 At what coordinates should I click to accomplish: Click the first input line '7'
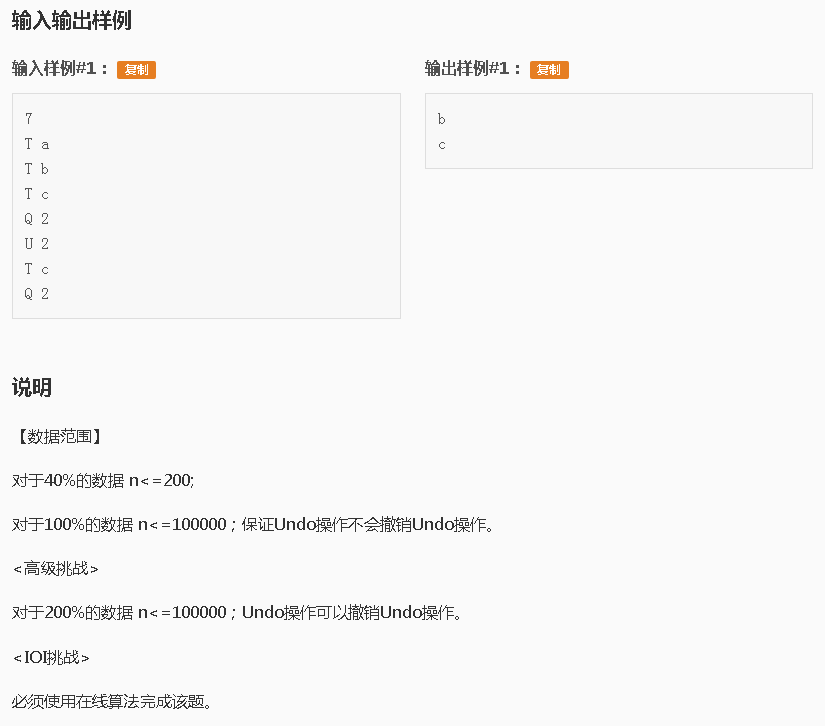[x=29, y=119]
